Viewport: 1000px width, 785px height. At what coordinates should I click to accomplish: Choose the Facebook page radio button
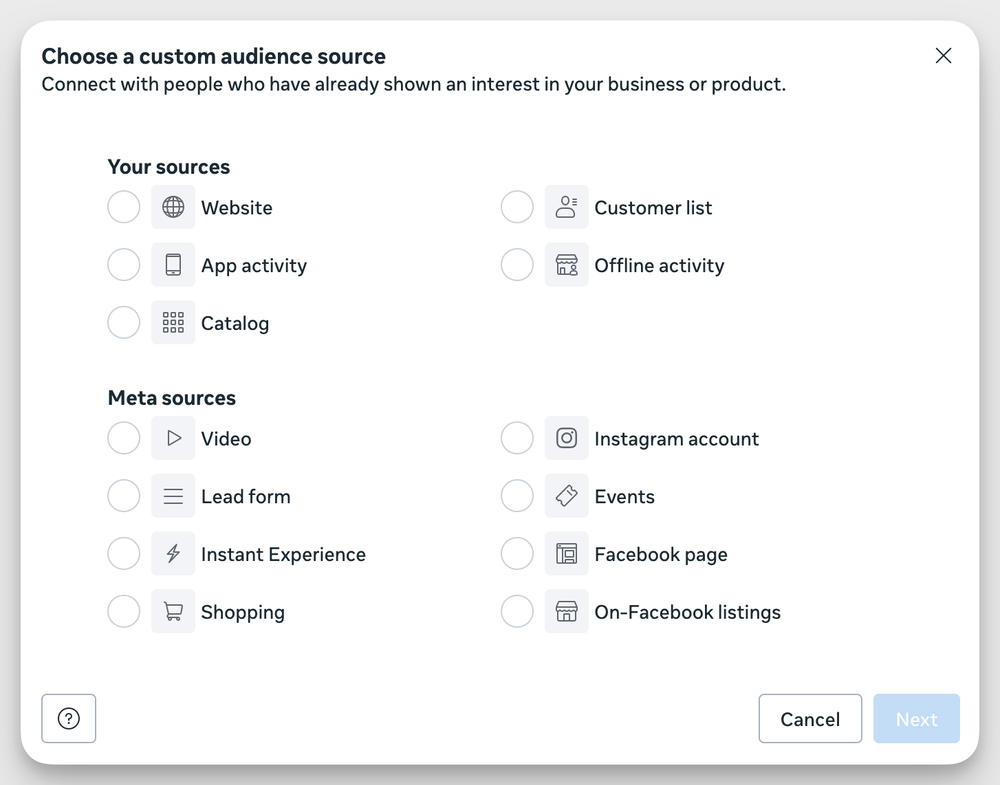click(517, 554)
